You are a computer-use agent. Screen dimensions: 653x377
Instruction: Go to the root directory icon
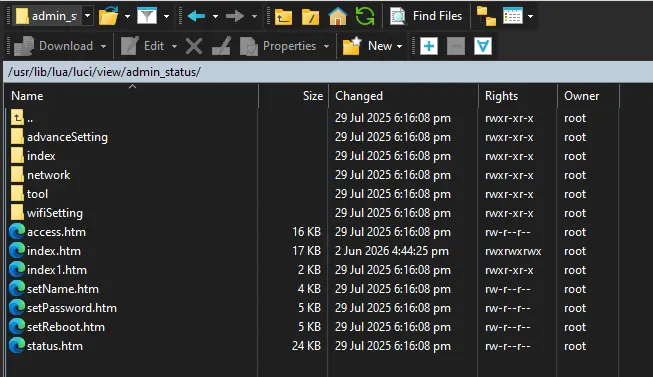tap(311, 16)
